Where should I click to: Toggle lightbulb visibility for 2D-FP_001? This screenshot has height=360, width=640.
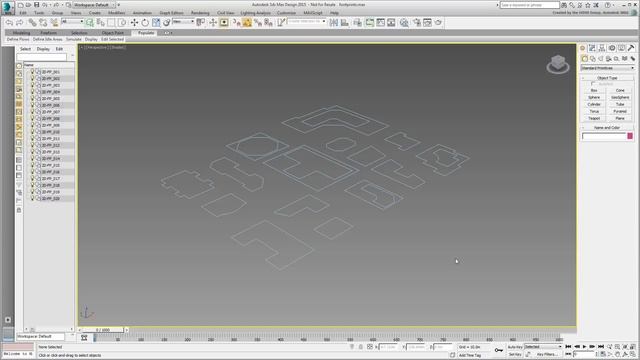[33, 72]
